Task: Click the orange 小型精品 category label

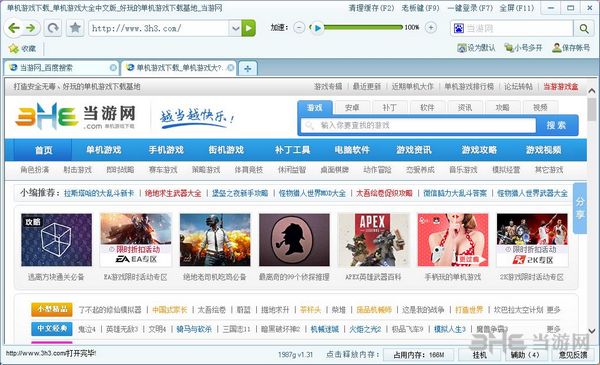Action: click(52, 309)
